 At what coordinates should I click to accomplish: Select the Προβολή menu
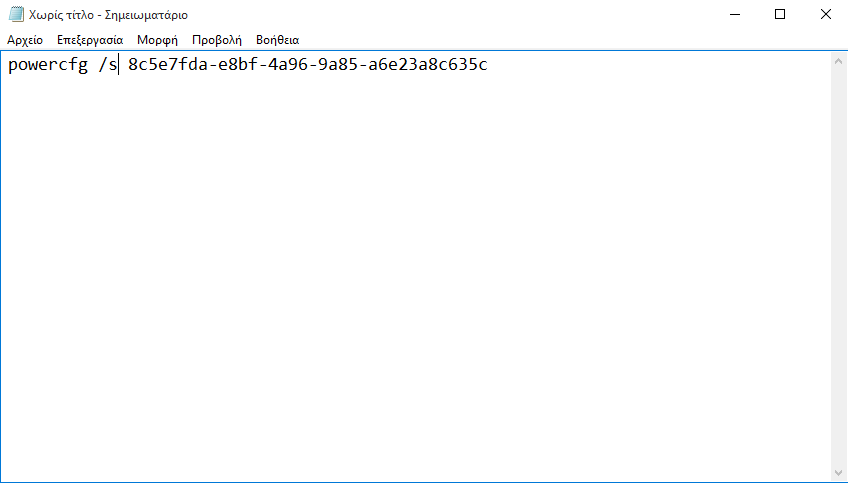click(217, 40)
